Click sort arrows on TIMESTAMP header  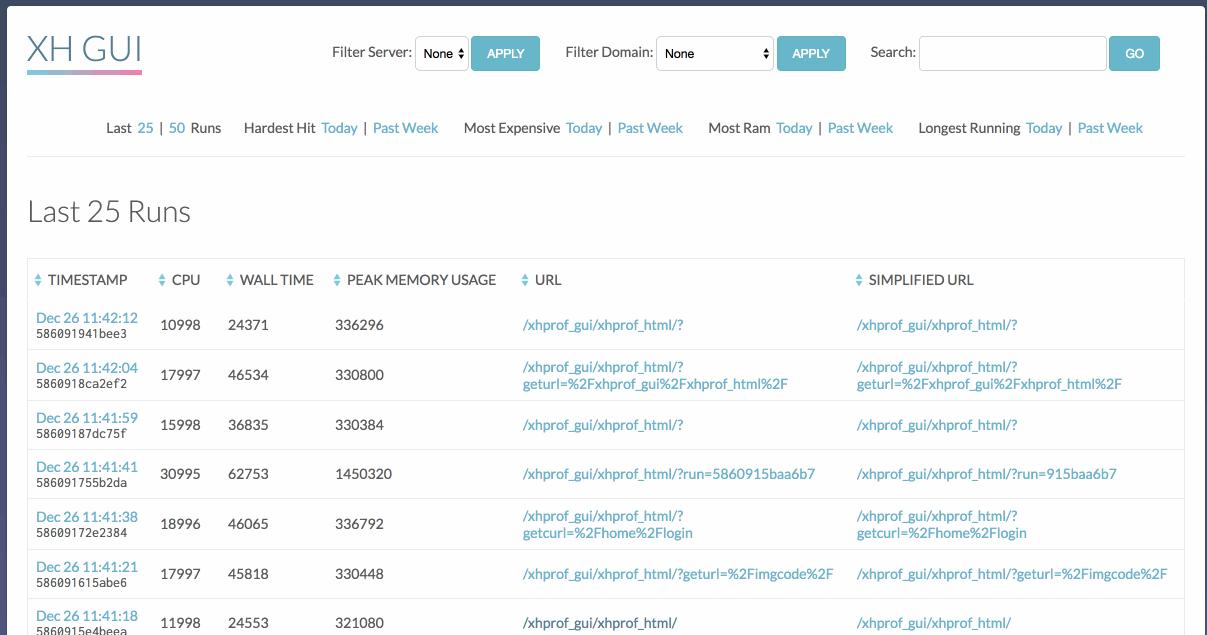click(38, 280)
